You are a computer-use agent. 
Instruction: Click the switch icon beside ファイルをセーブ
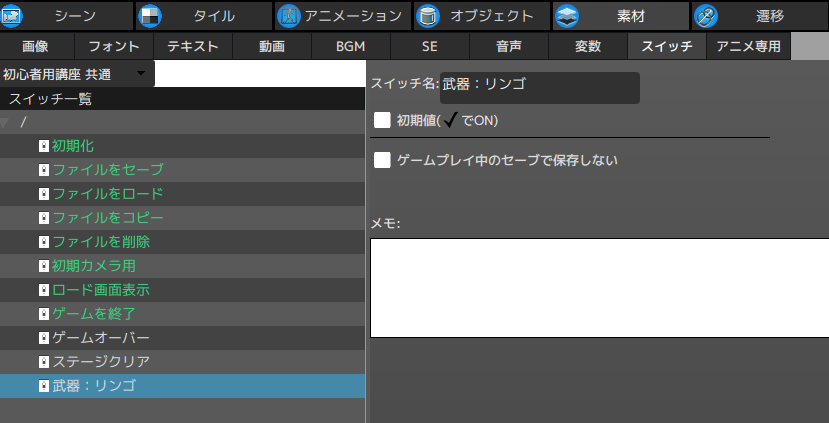coord(44,170)
